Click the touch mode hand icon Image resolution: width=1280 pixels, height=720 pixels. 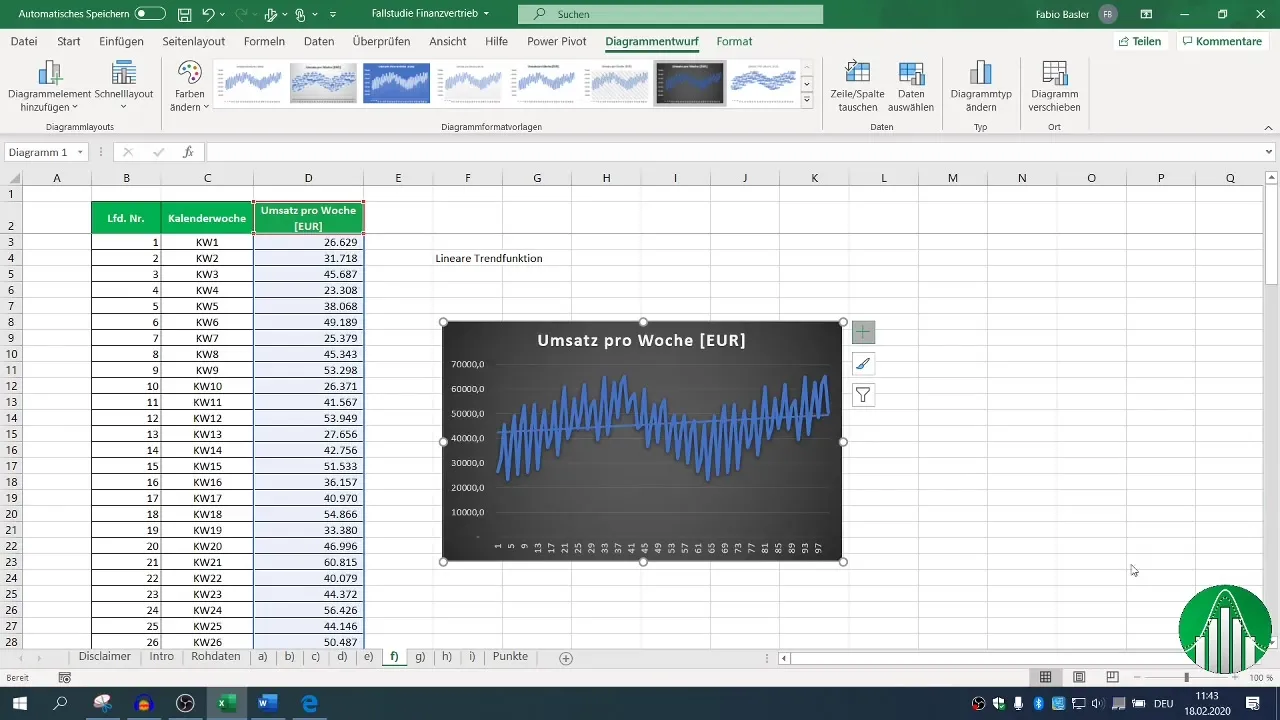click(x=300, y=15)
